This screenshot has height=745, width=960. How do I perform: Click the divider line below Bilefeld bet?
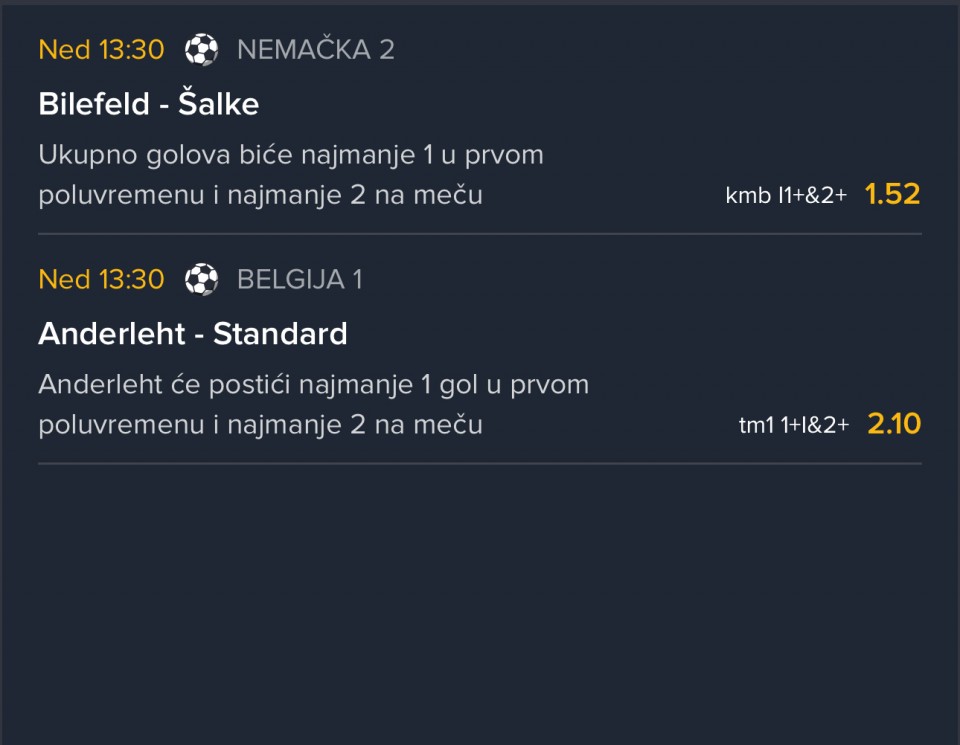point(480,234)
